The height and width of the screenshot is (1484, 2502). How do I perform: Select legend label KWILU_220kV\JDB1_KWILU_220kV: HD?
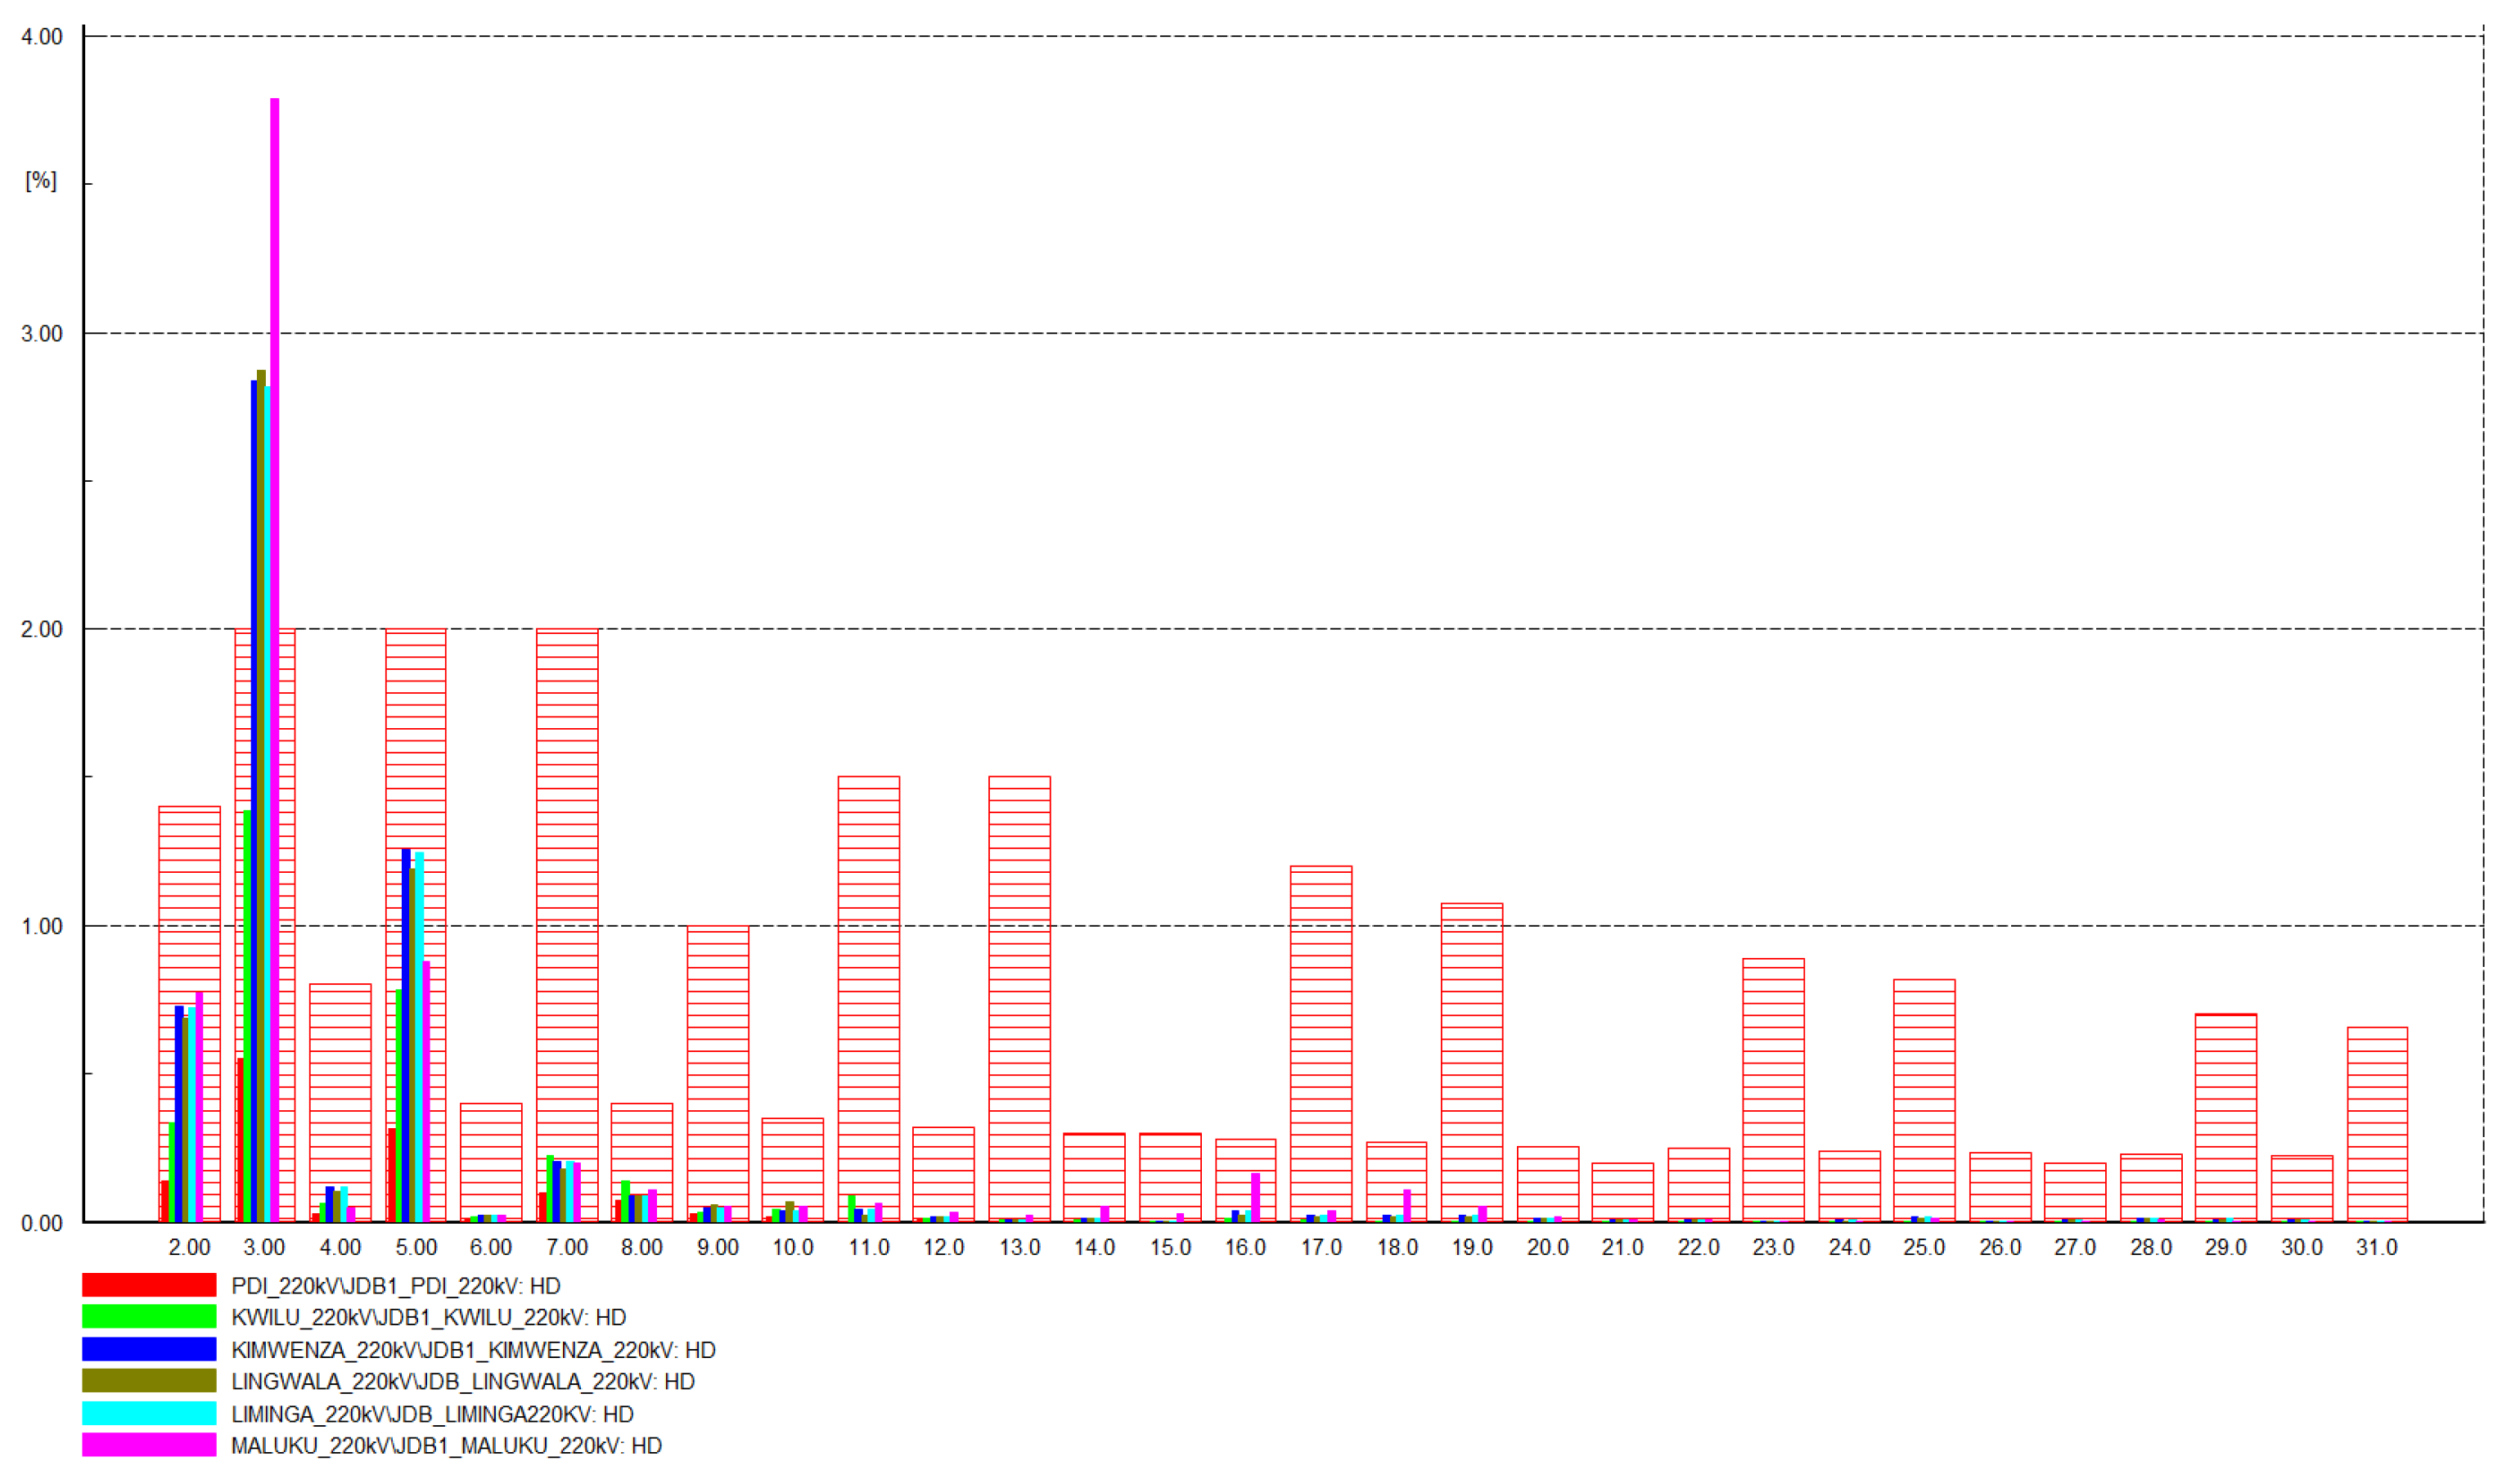(429, 1318)
